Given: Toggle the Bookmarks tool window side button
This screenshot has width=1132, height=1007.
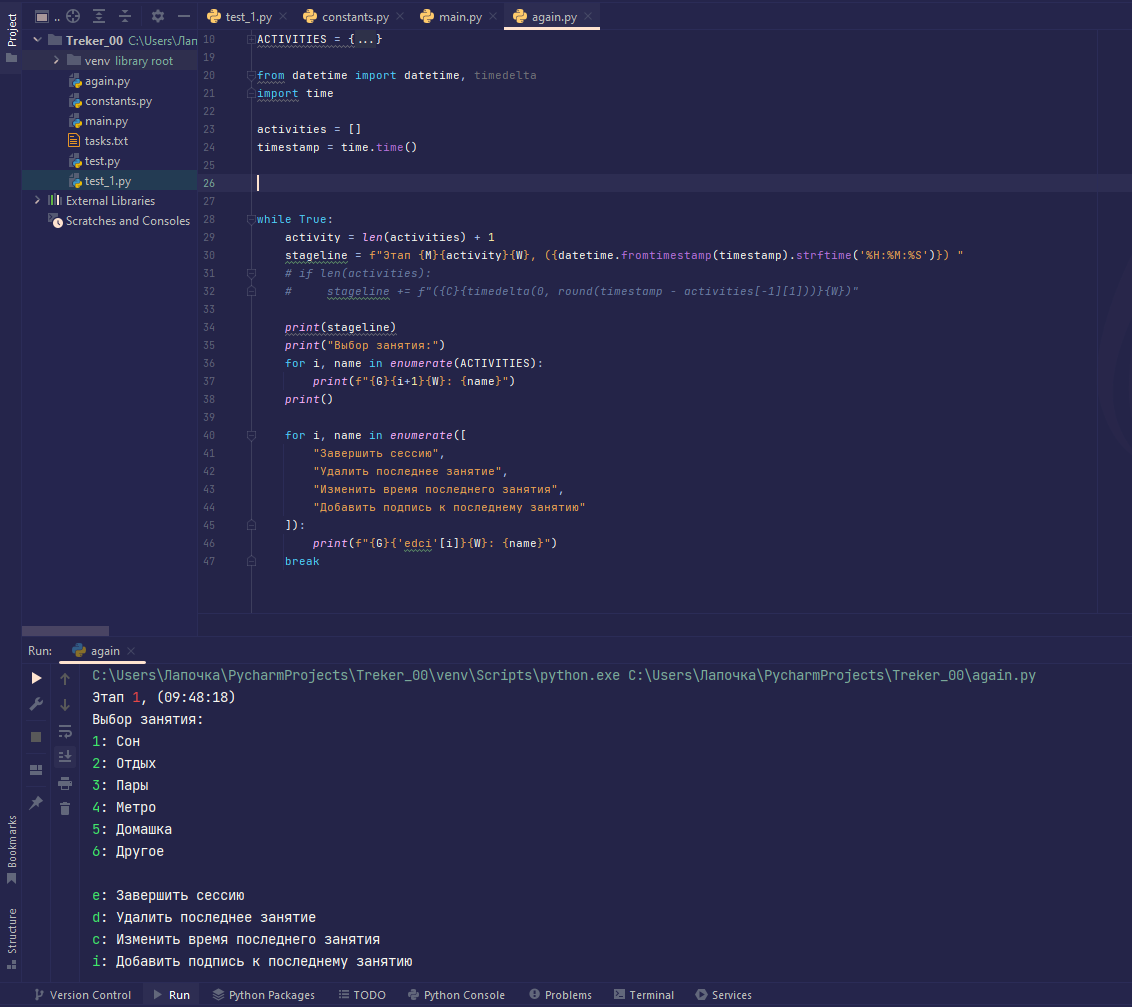Looking at the screenshot, I should pyautogui.click(x=12, y=849).
